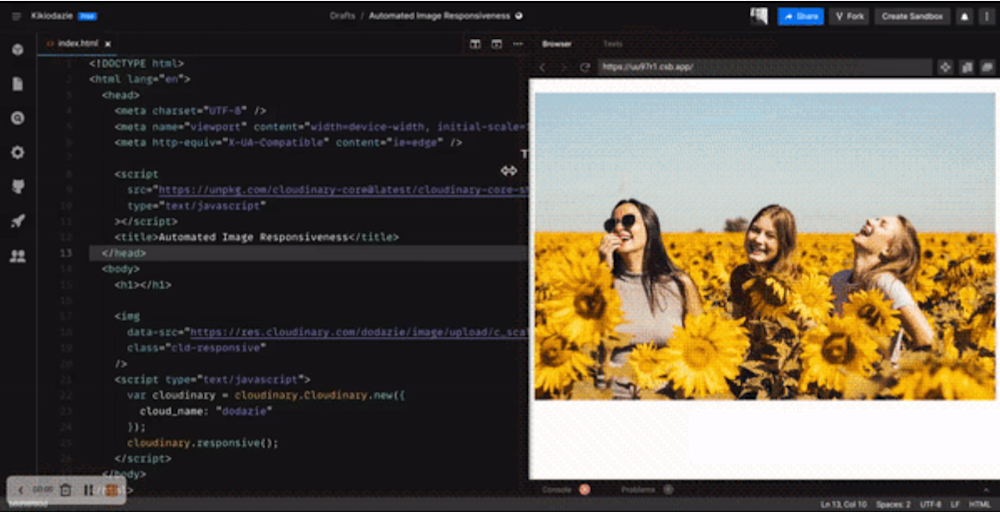Click the Automated Image Responsiveness sandbox title
Screen dimensions: 1000x512
click(439, 16)
